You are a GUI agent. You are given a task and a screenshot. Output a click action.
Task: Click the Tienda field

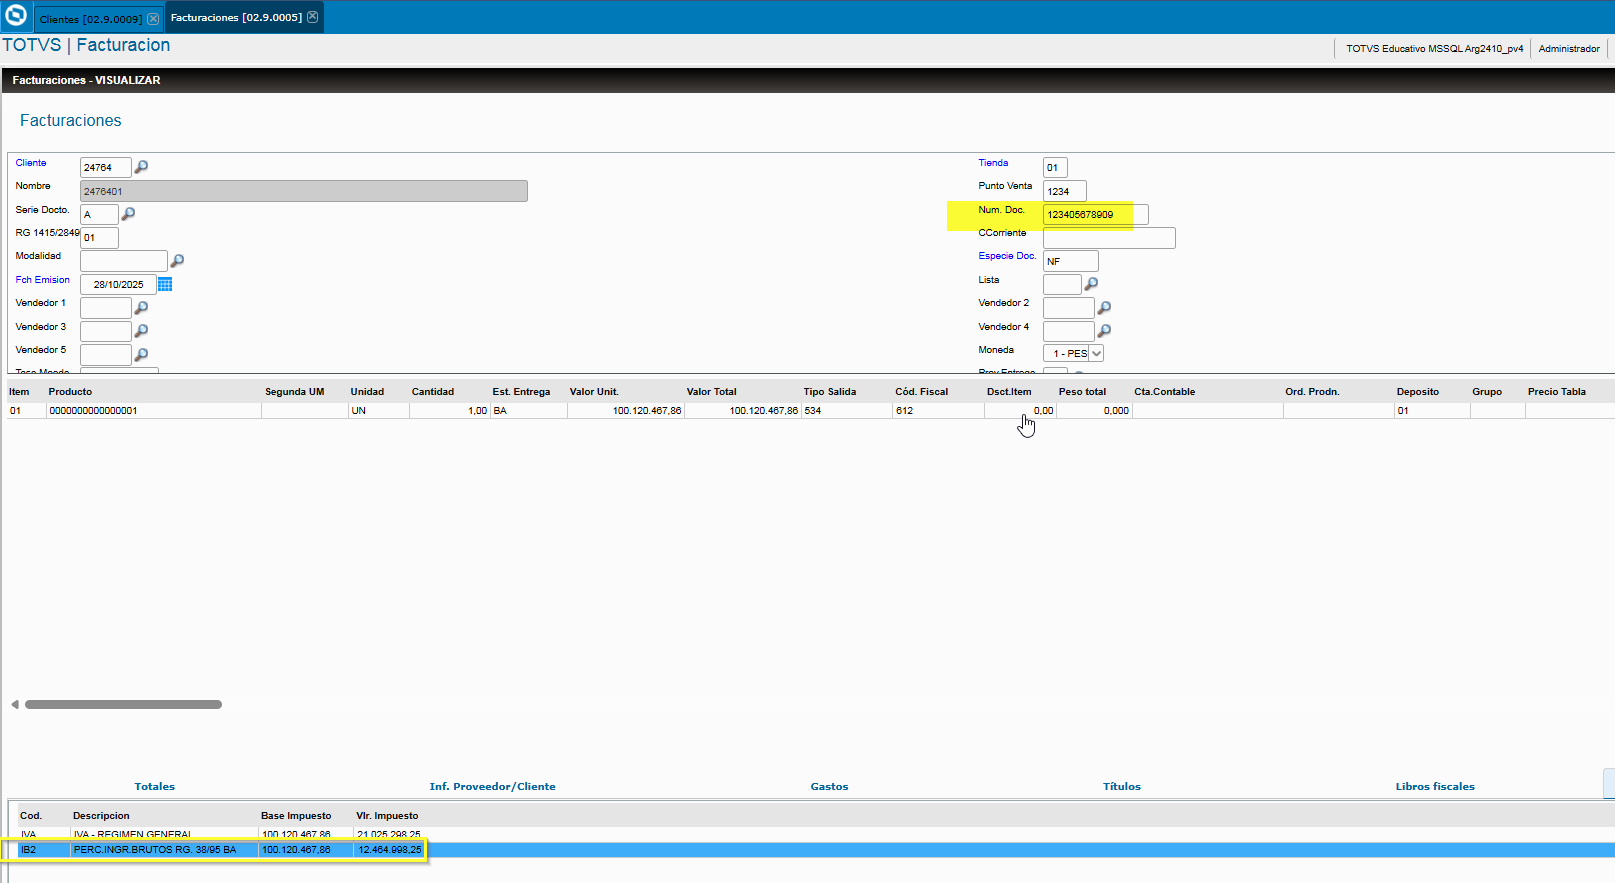coord(1055,167)
